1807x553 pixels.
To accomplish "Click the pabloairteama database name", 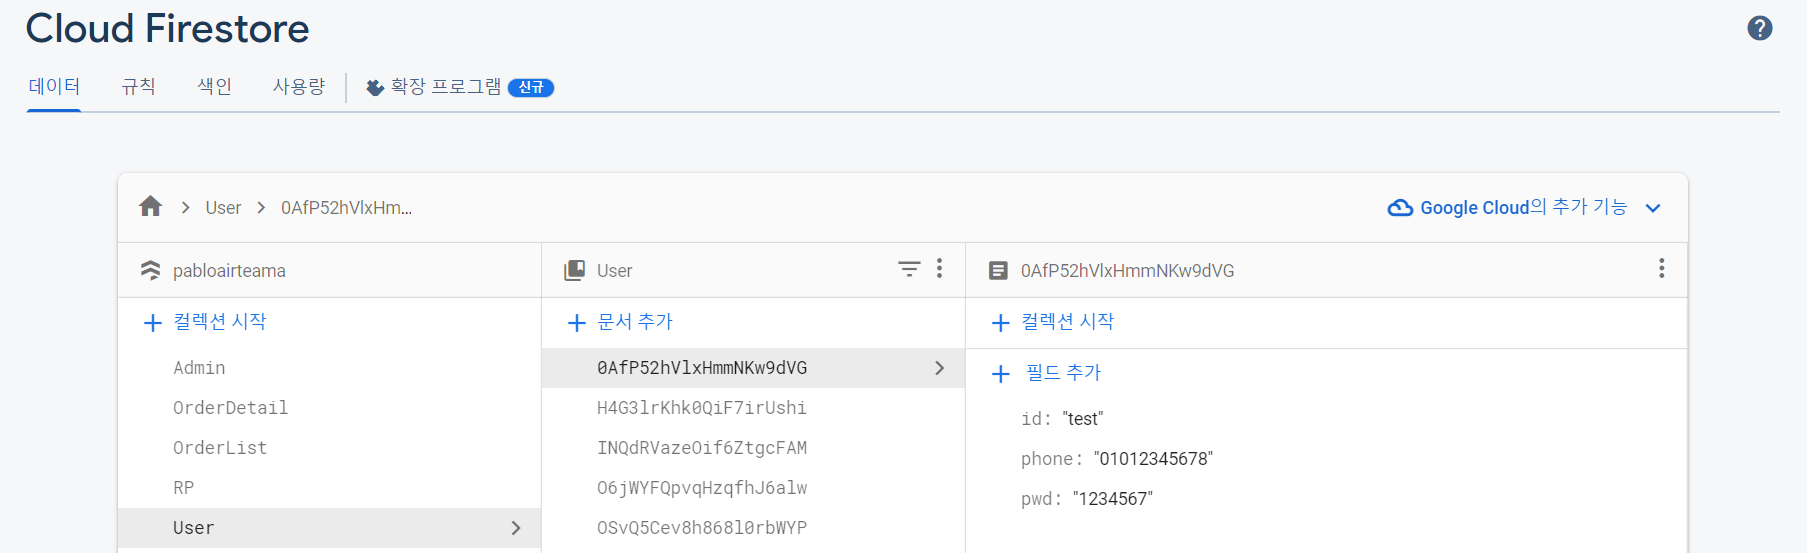I will (229, 271).
